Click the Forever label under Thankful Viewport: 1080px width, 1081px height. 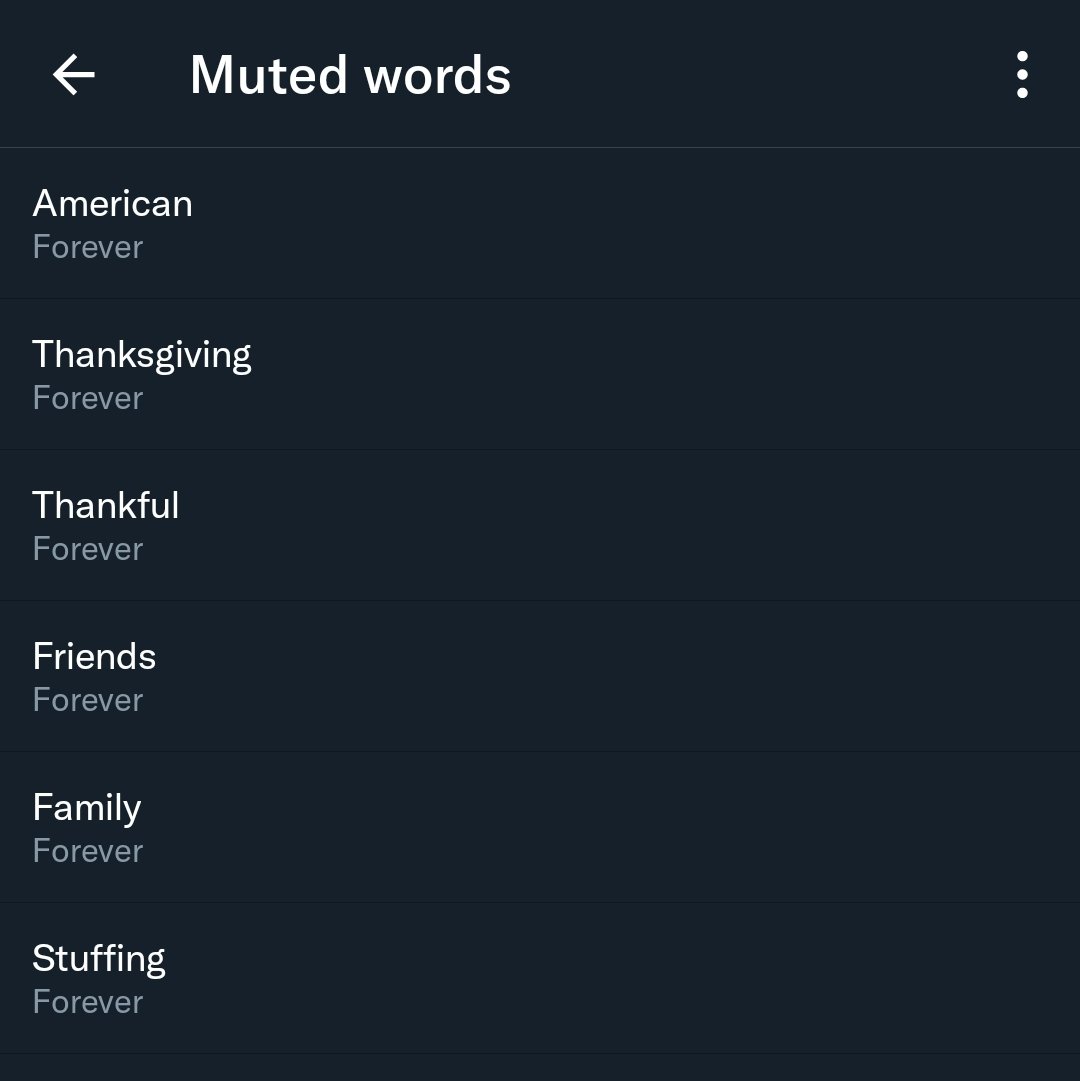pos(88,549)
